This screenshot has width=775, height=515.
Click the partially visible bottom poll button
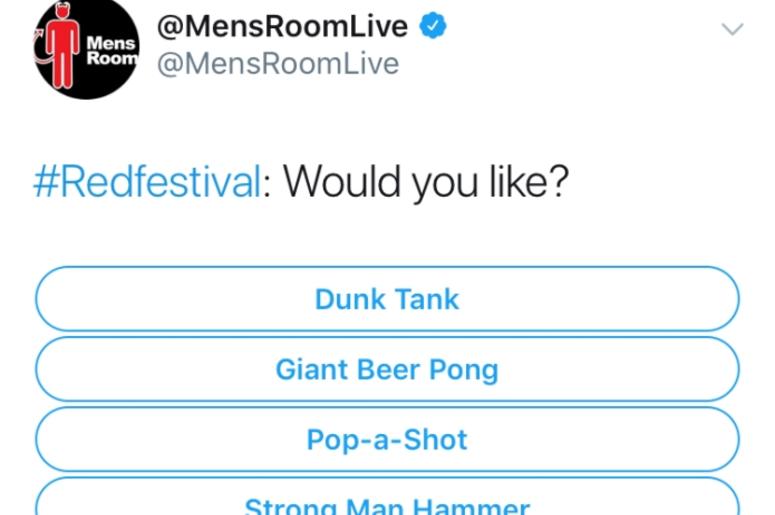[388, 496]
